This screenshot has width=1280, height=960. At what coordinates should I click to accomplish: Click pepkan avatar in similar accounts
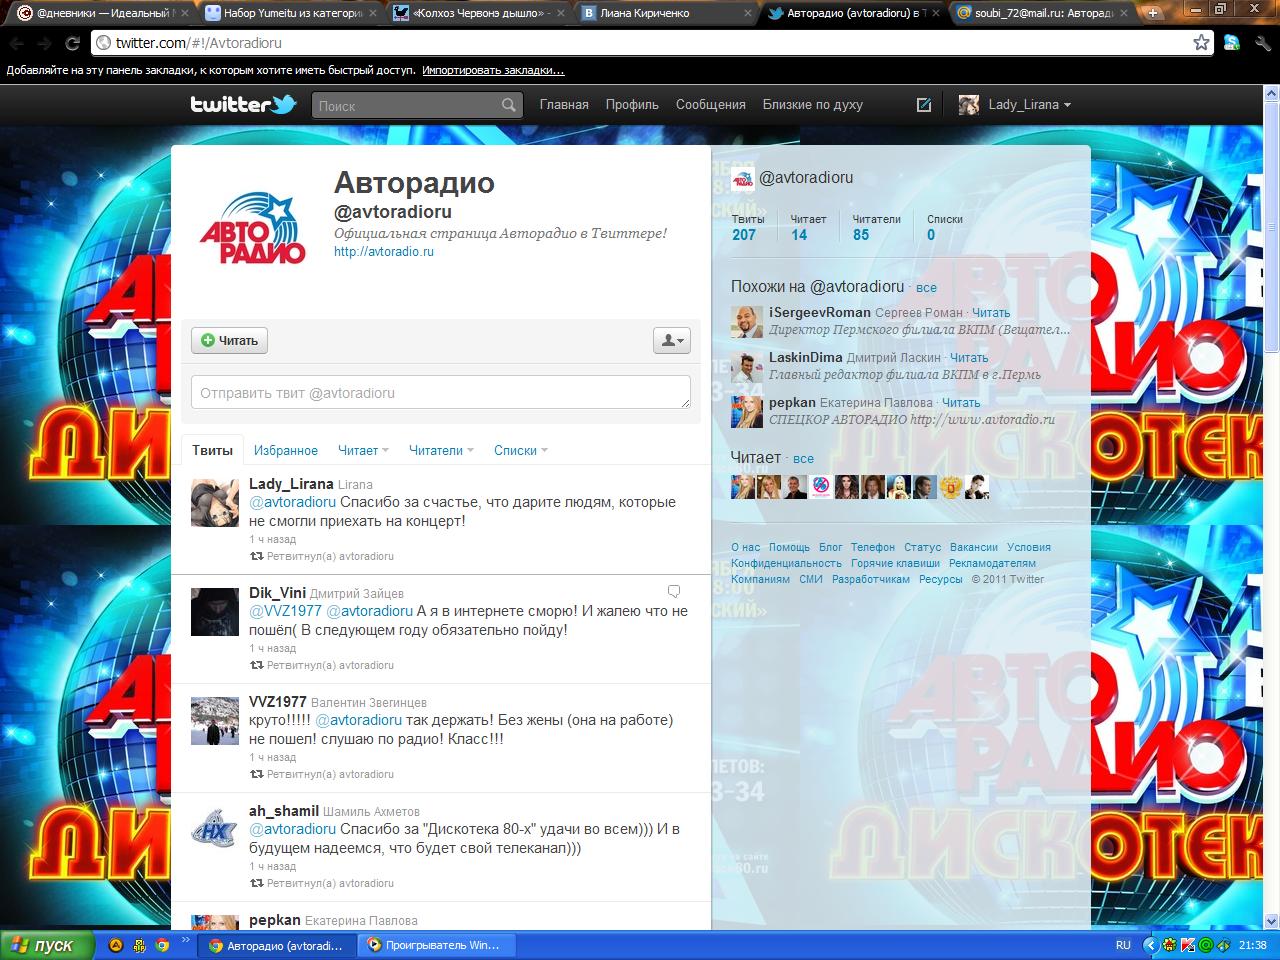tap(747, 412)
